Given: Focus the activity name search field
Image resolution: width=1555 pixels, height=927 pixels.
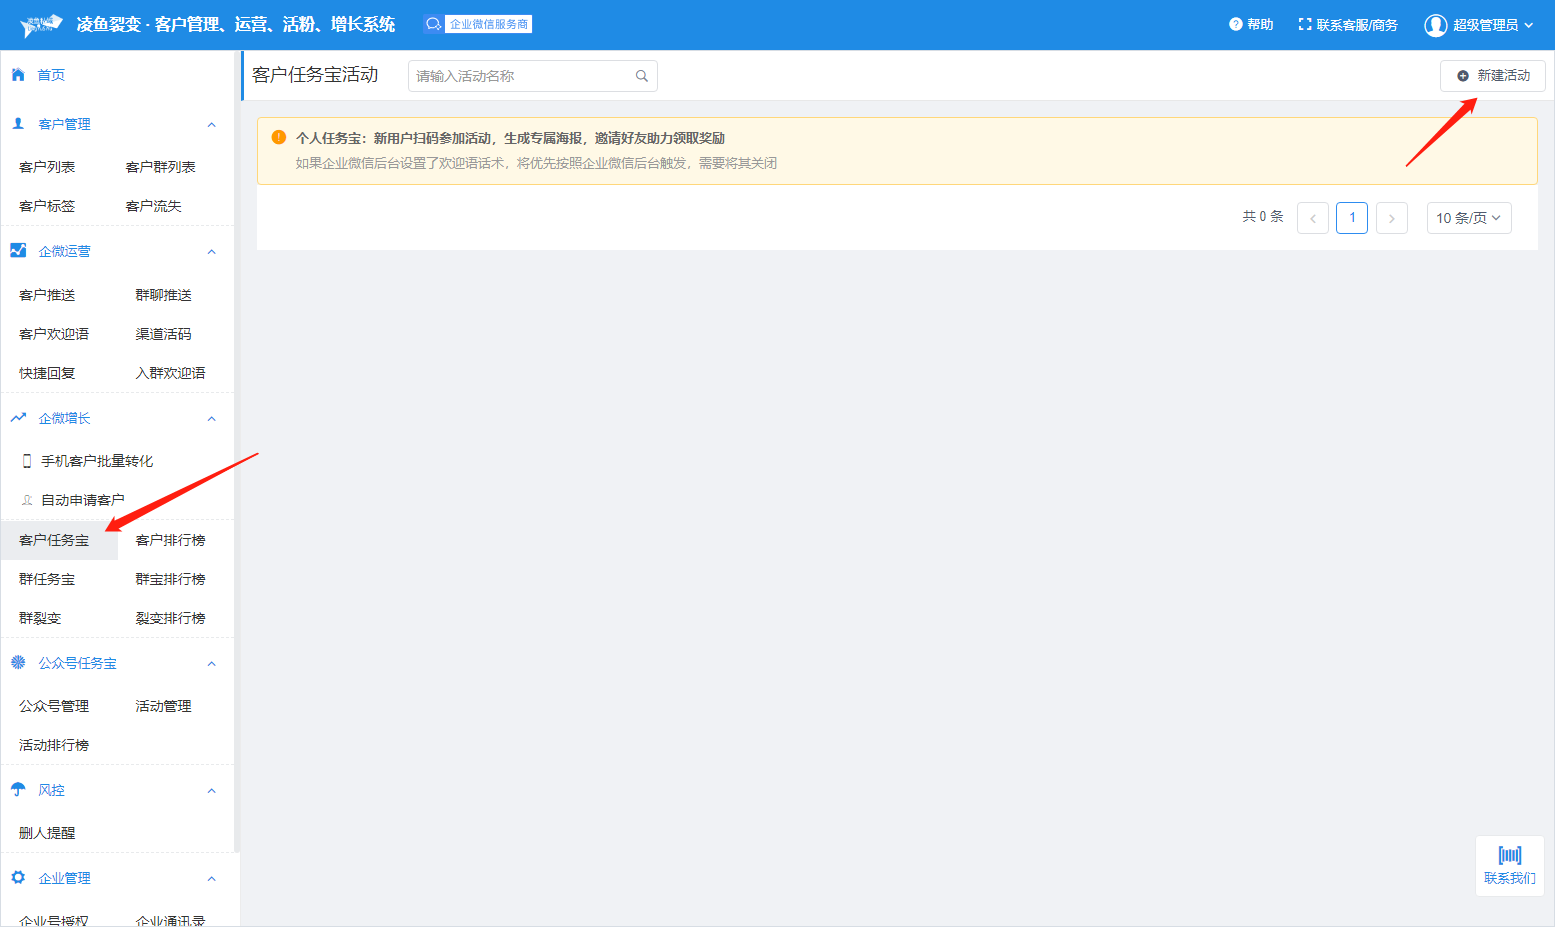Looking at the screenshot, I should 520,76.
